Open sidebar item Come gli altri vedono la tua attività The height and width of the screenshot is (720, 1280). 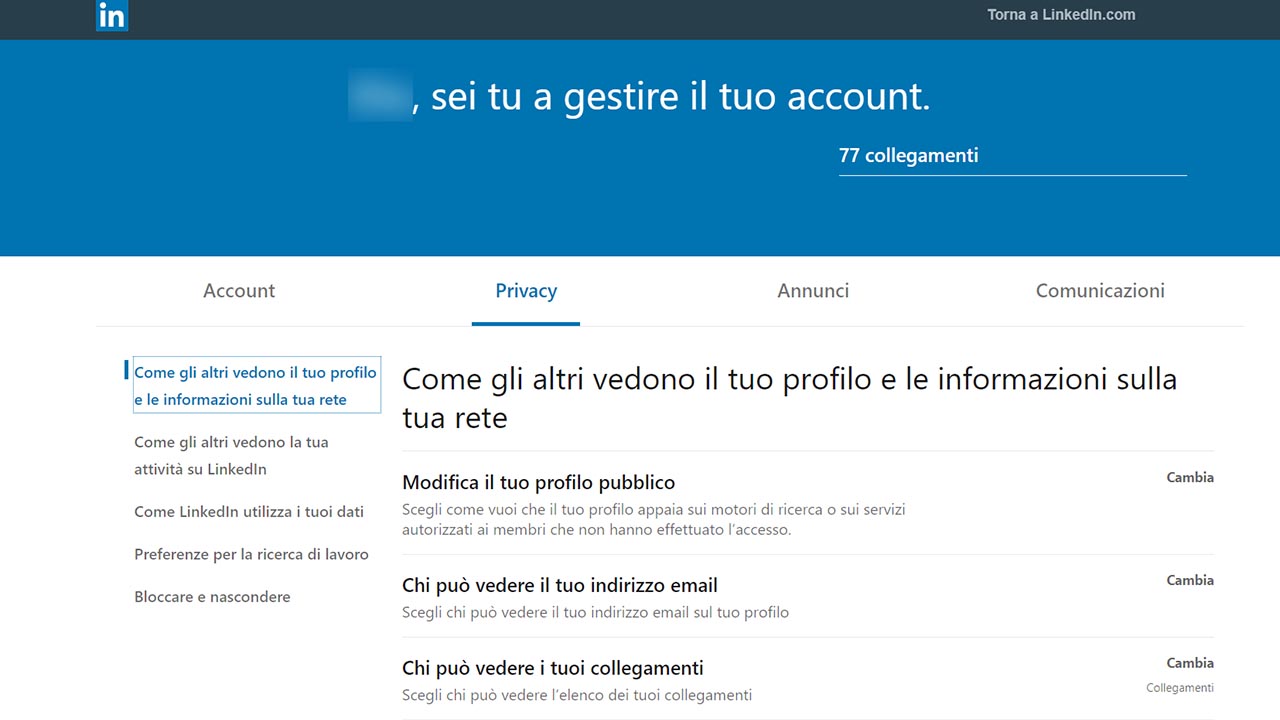[x=231, y=455]
